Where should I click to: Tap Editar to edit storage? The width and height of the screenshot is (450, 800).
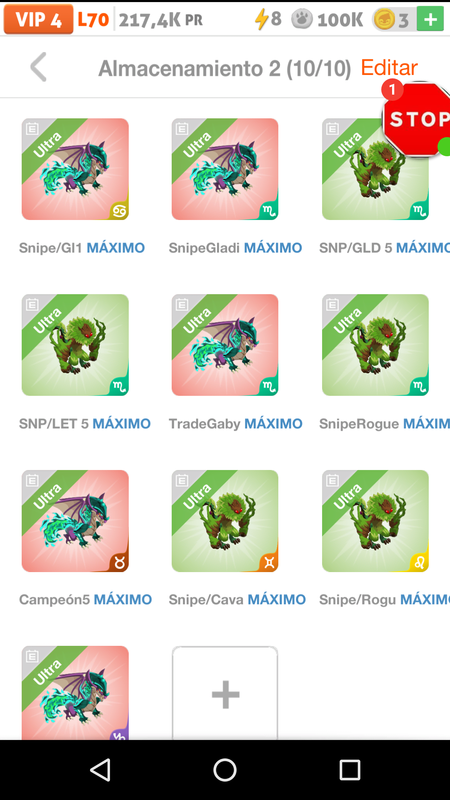pos(389,67)
